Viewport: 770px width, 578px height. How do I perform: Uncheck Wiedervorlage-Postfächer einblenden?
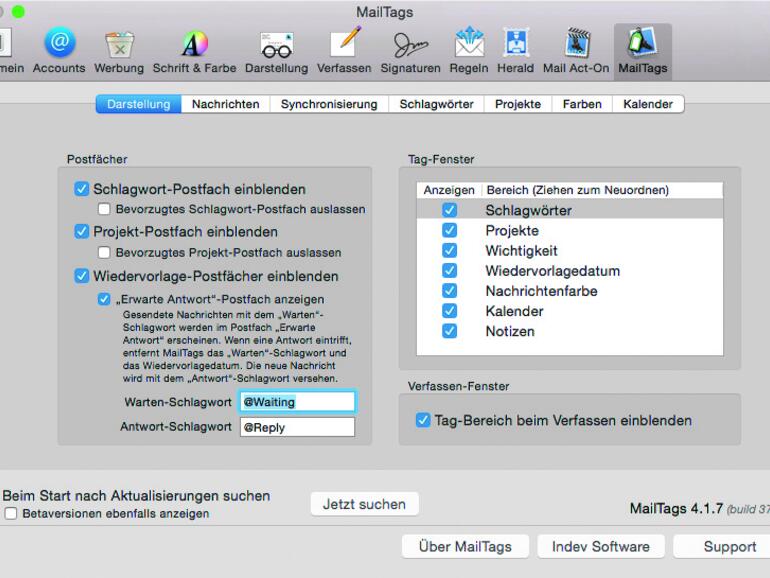(x=82, y=276)
